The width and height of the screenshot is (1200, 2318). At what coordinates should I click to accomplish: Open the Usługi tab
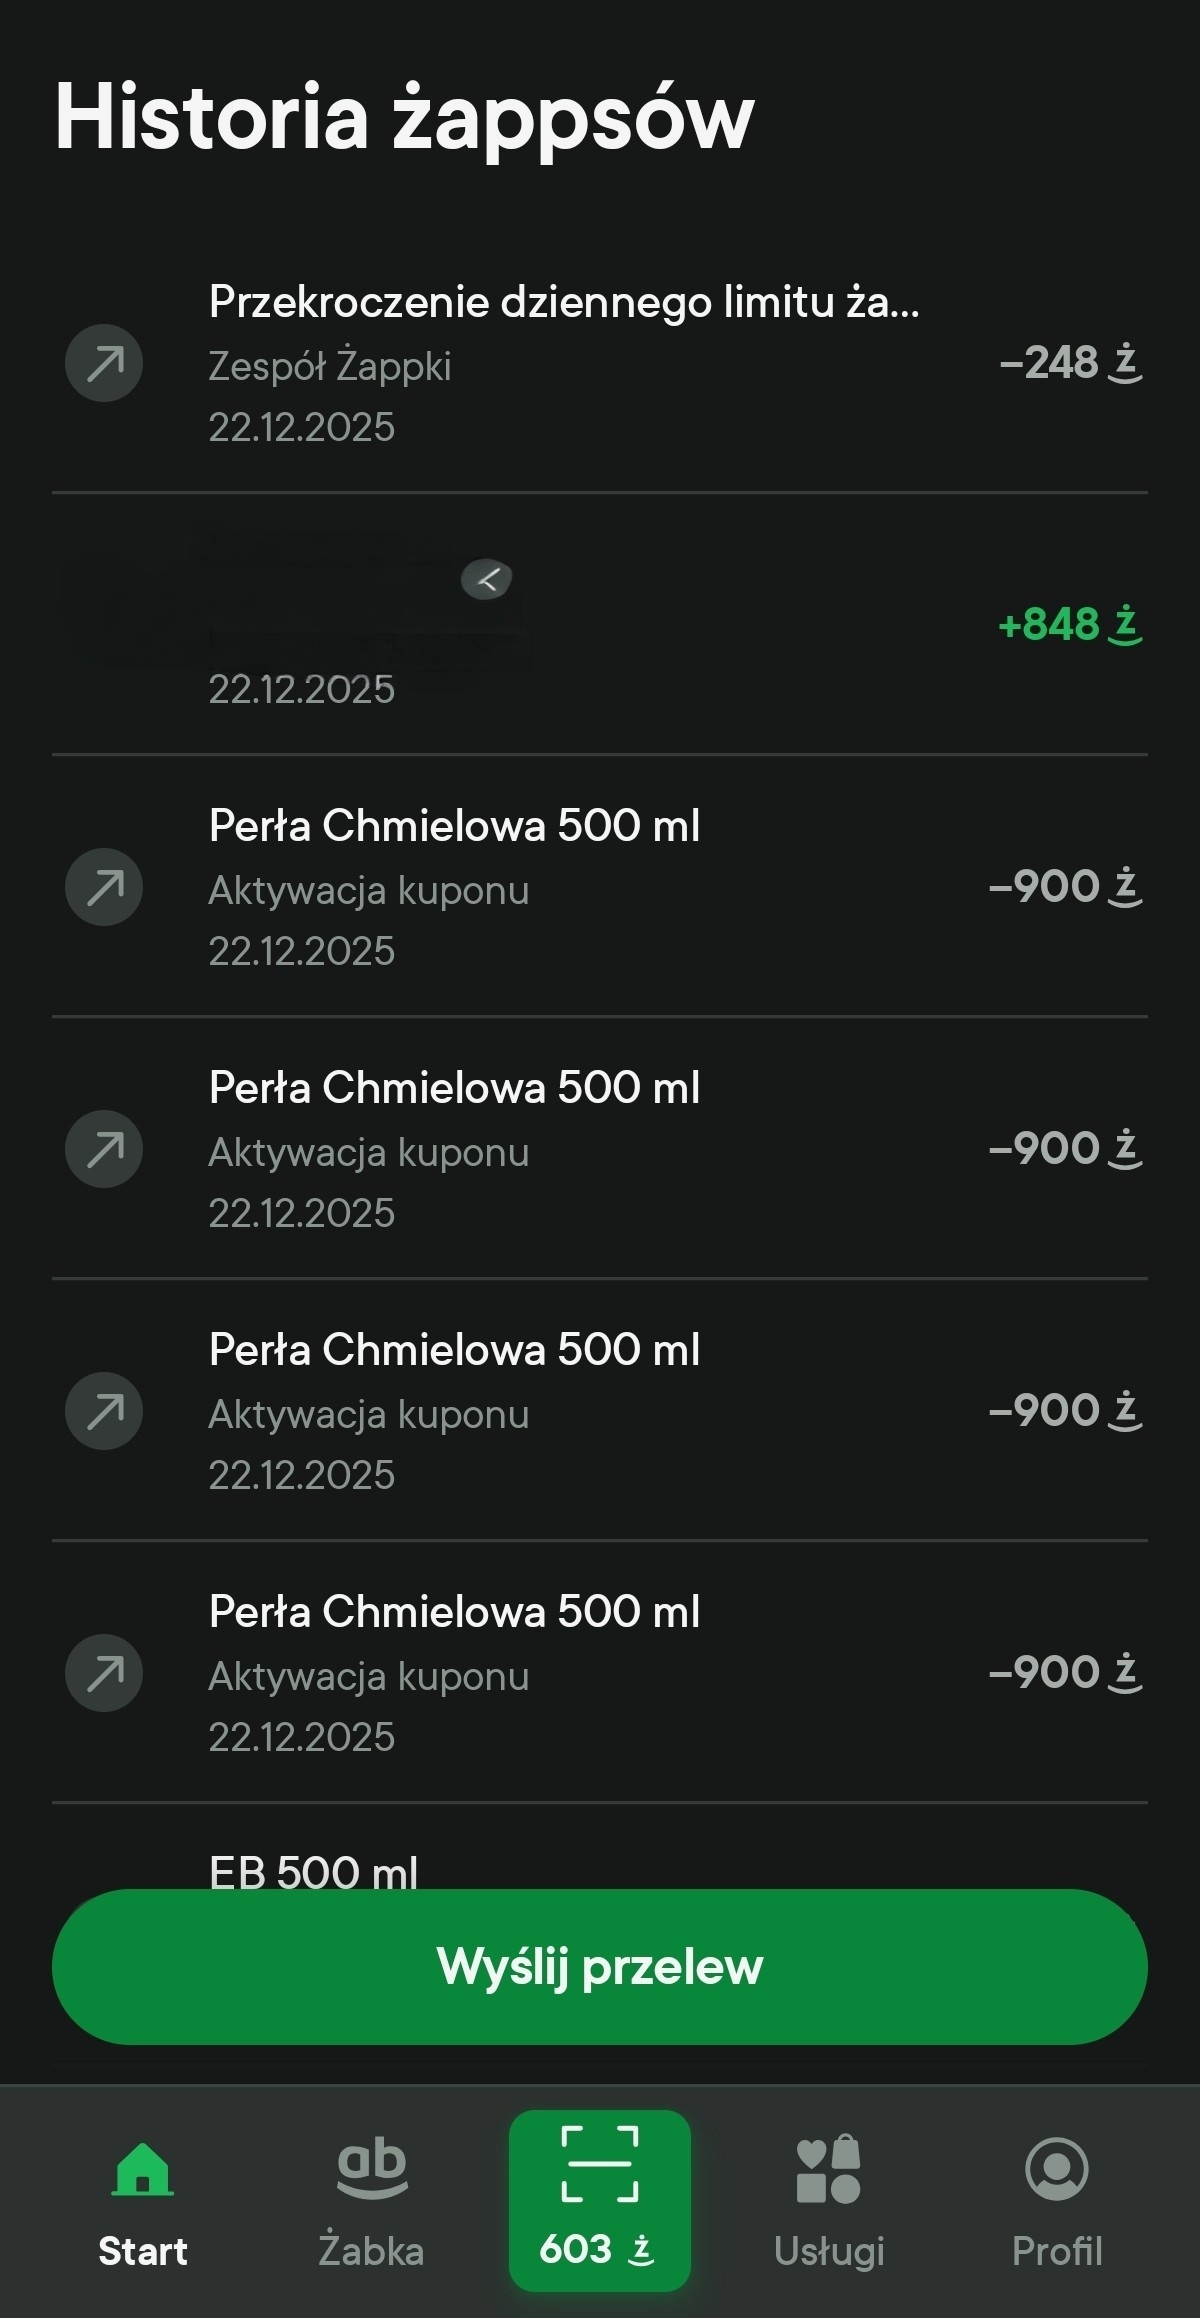pos(829,2200)
